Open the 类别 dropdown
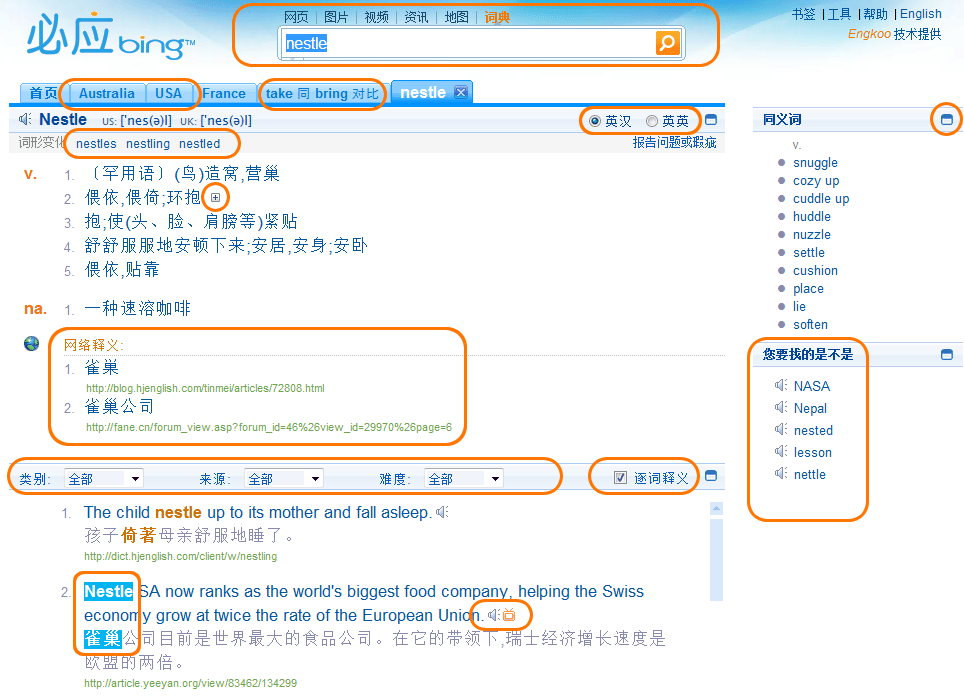Screen dimensions: 964x700 coord(104,479)
